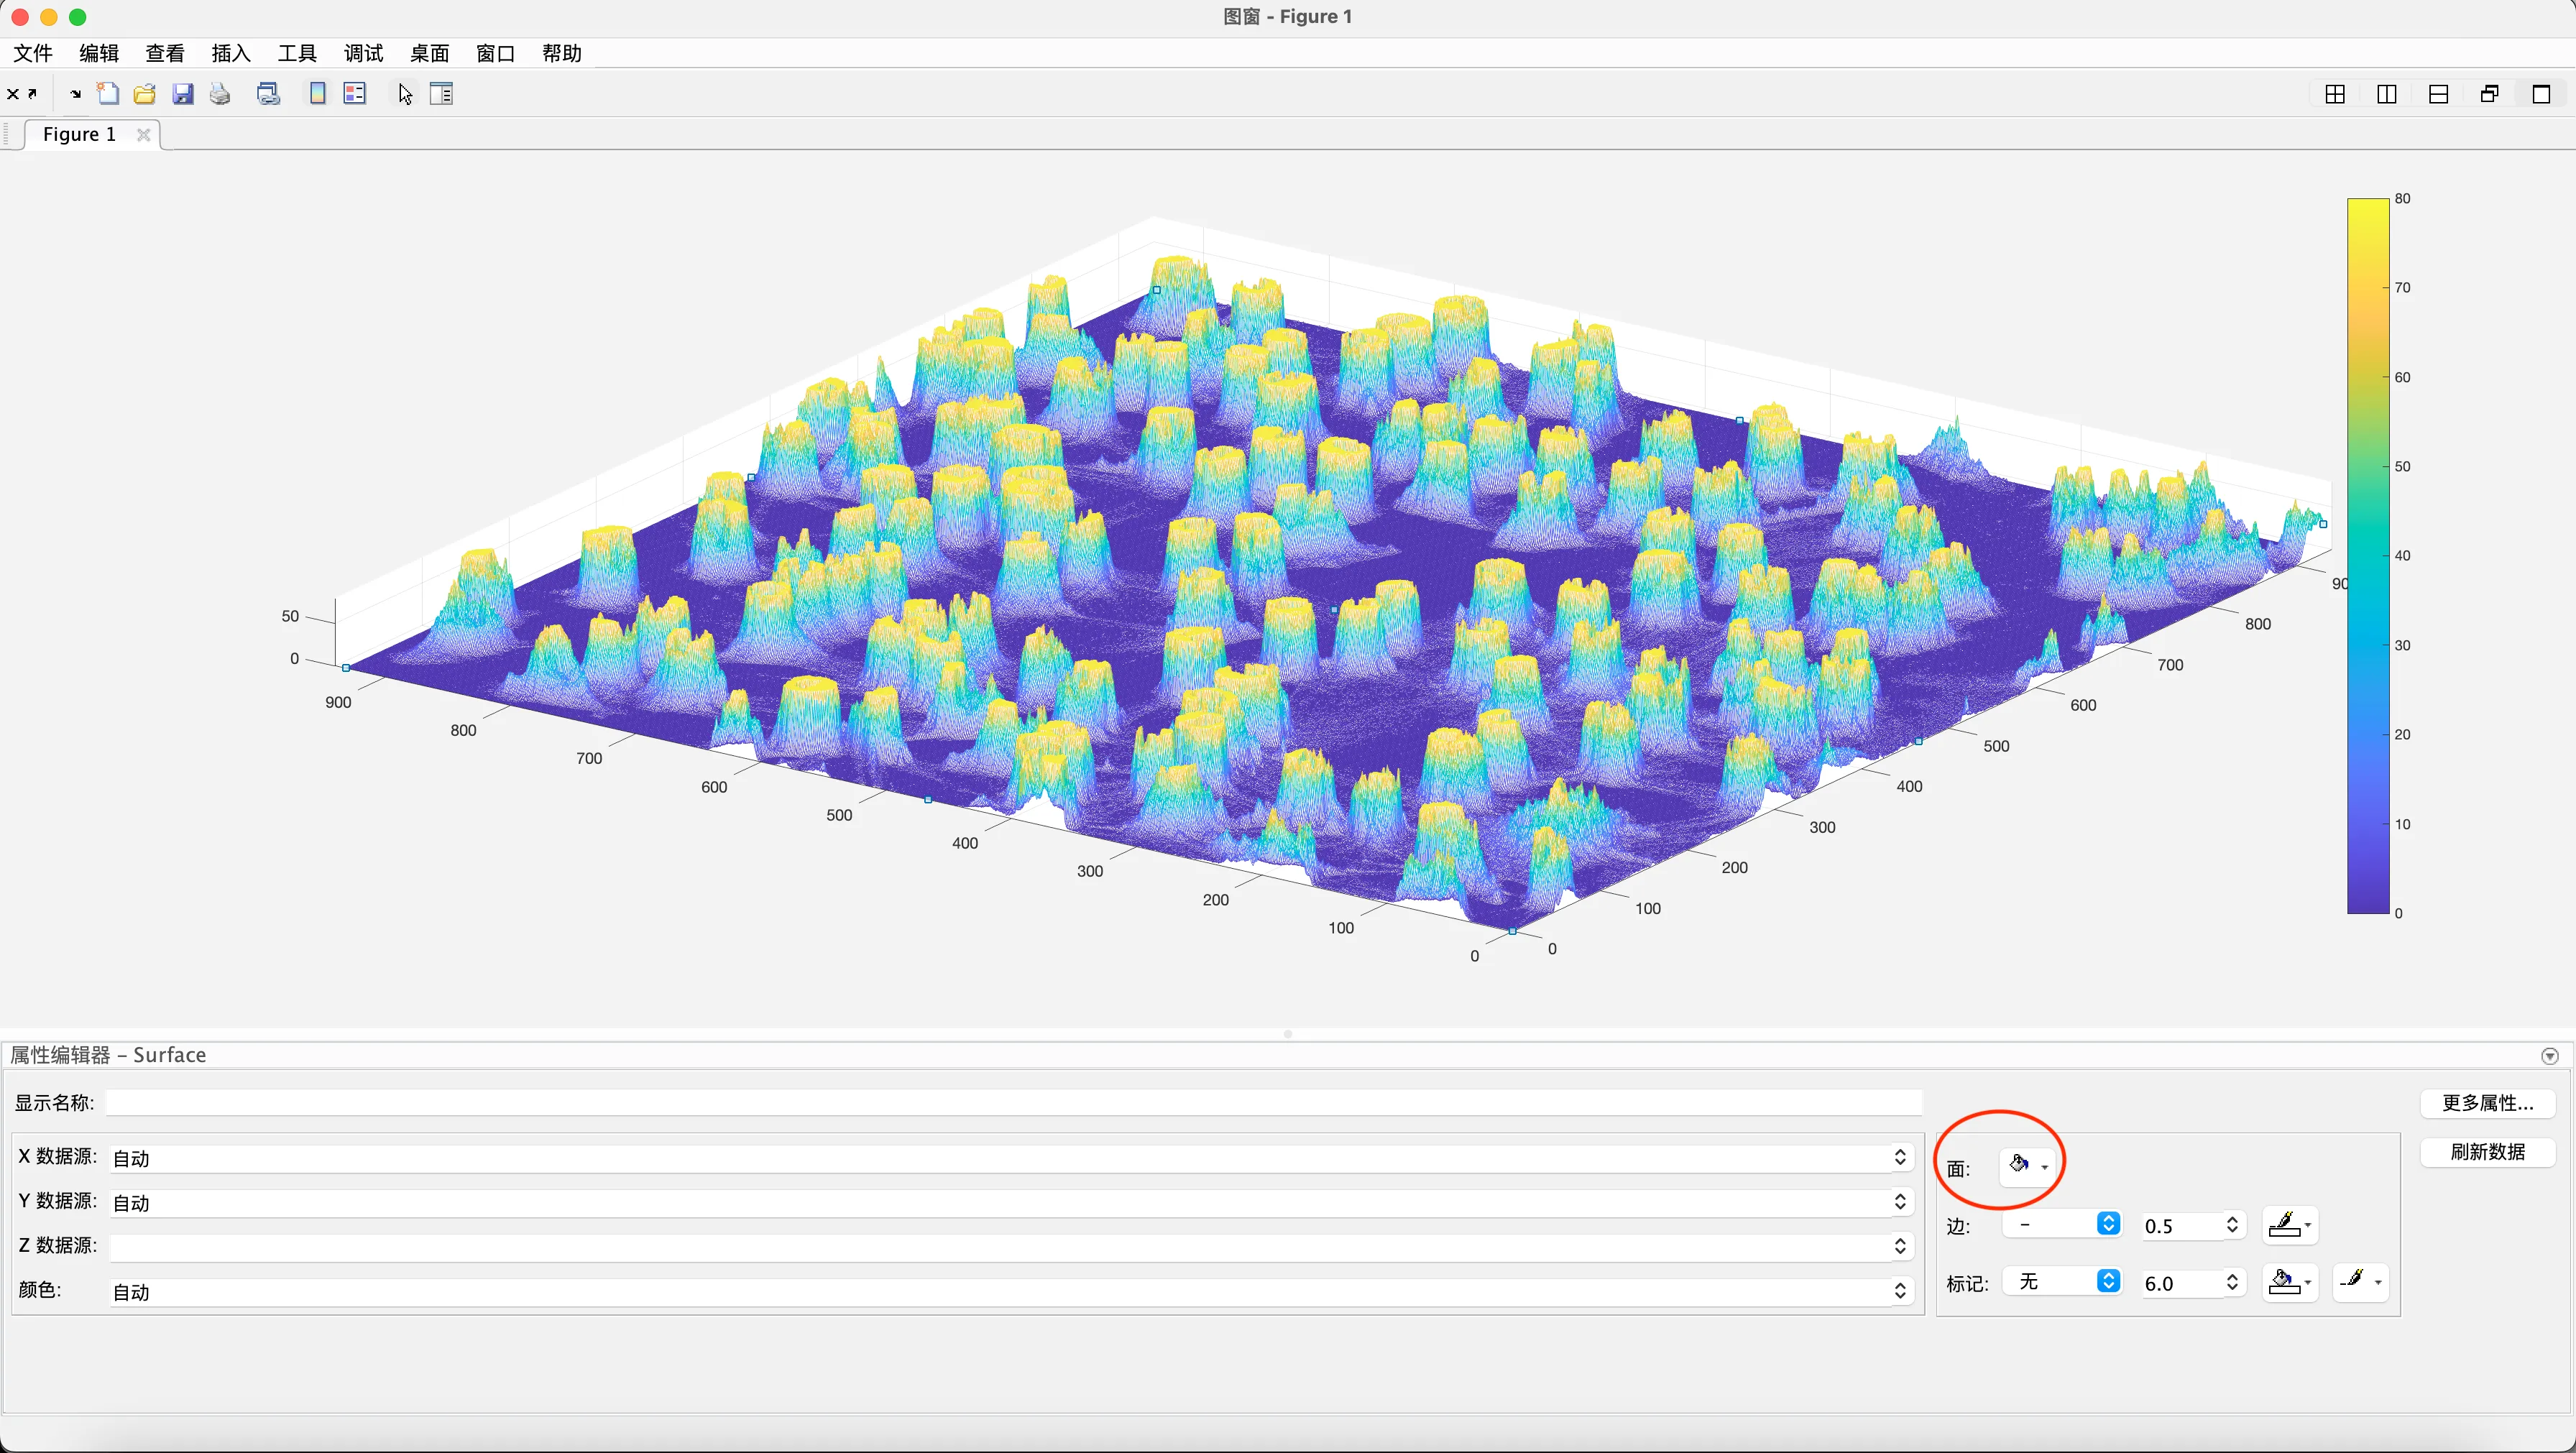Viewport: 2576px width, 1453px height.
Task: Click the 显示名称 input field
Action: [x=1014, y=1103]
